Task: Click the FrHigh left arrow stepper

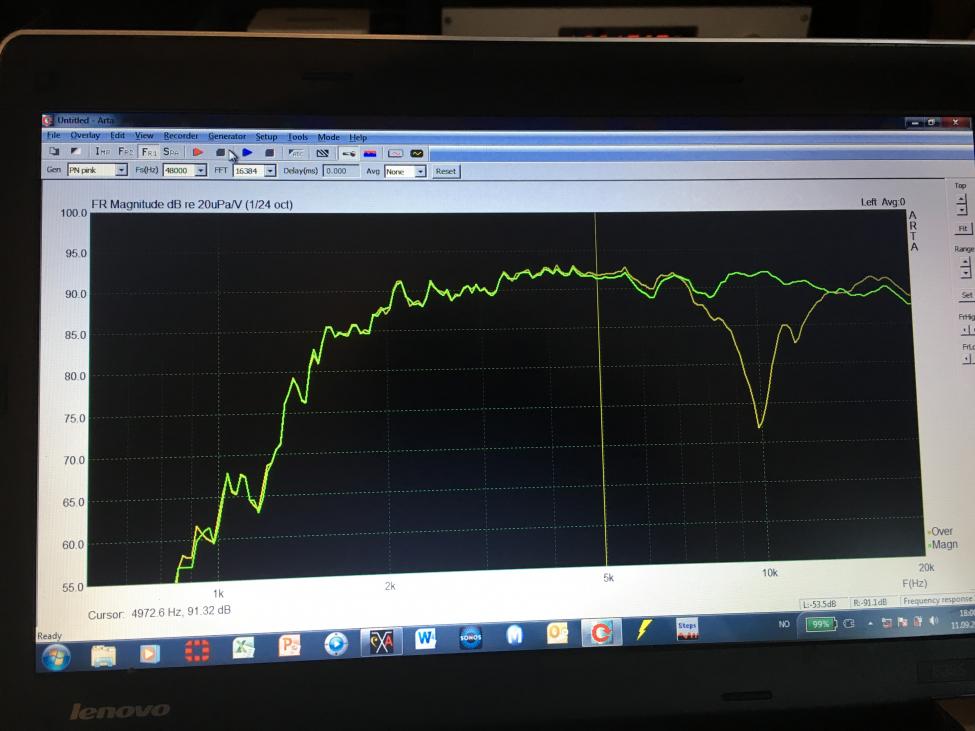Action: pos(965,330)
